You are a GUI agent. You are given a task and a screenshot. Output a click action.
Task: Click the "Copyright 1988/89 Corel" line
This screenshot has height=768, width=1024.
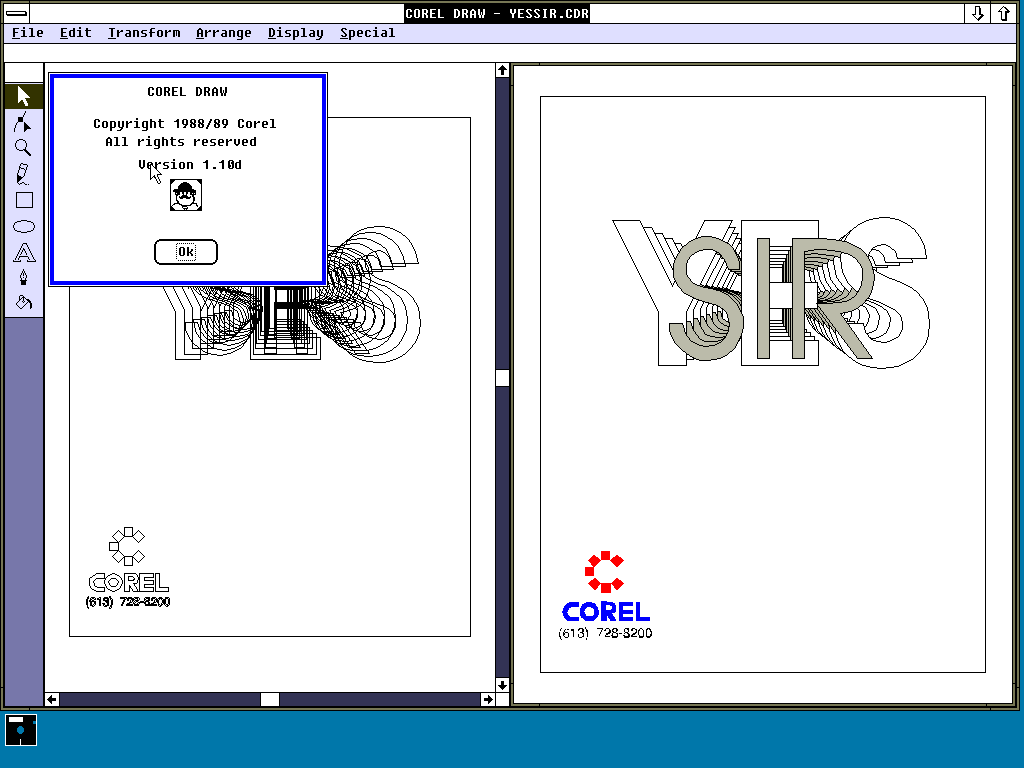[x=185, y=124]
